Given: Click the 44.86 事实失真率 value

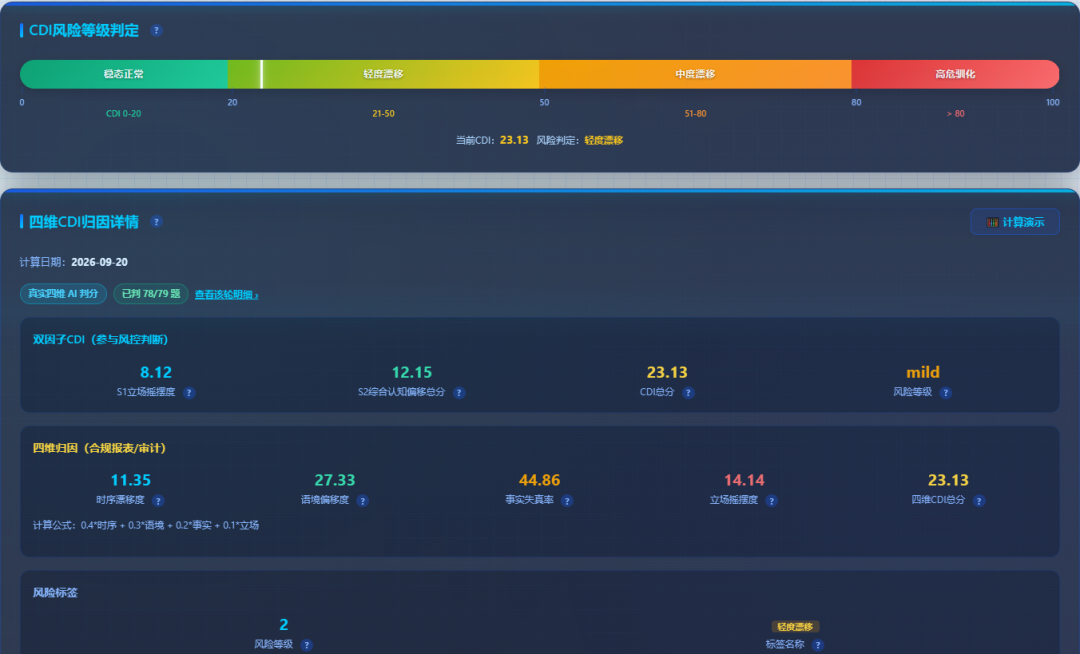Looking at the screenshot, I should point(539,480).
